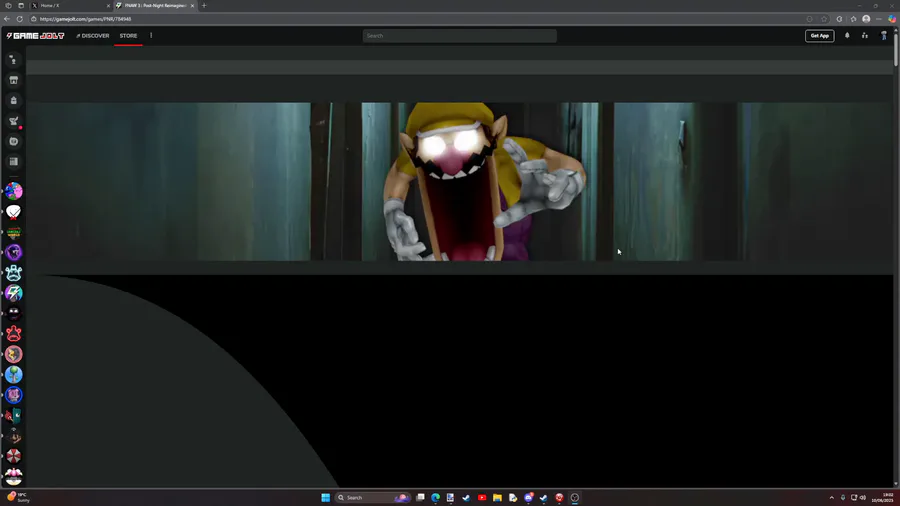Focus the Game Jolt search field
The width and height of the screenshot is (900, 506).
coord(459,36)
